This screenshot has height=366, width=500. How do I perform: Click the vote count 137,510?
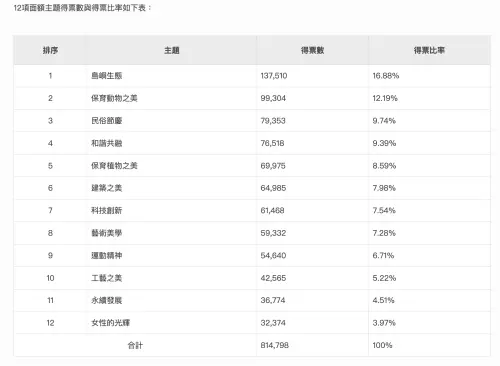(x=274, y=76)
